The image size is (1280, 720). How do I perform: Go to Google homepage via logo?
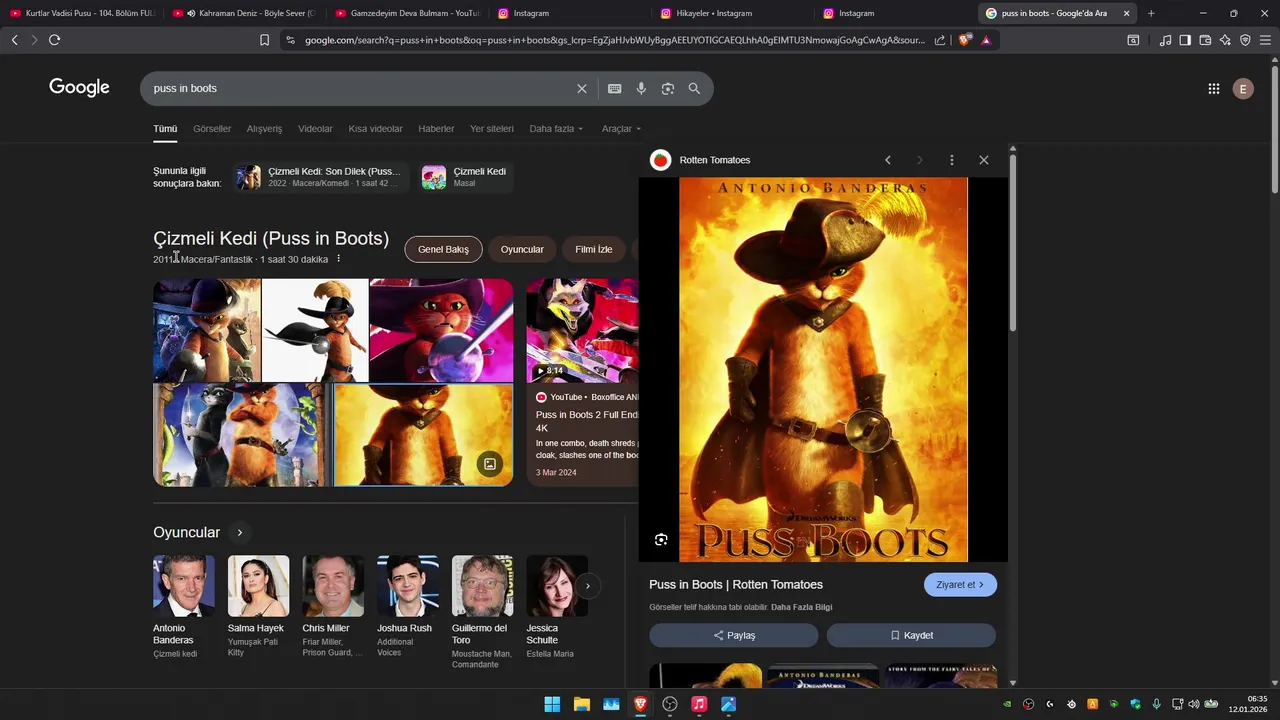pyautogui.click(x=79, y=88)
